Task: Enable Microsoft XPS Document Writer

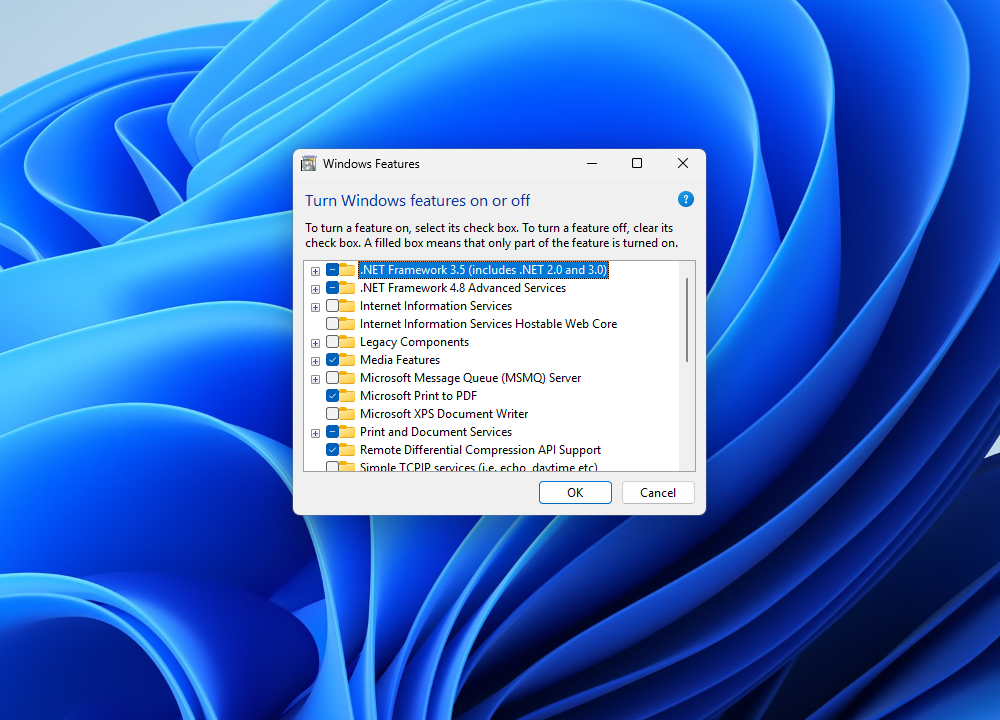Action: tap(330, 413)
